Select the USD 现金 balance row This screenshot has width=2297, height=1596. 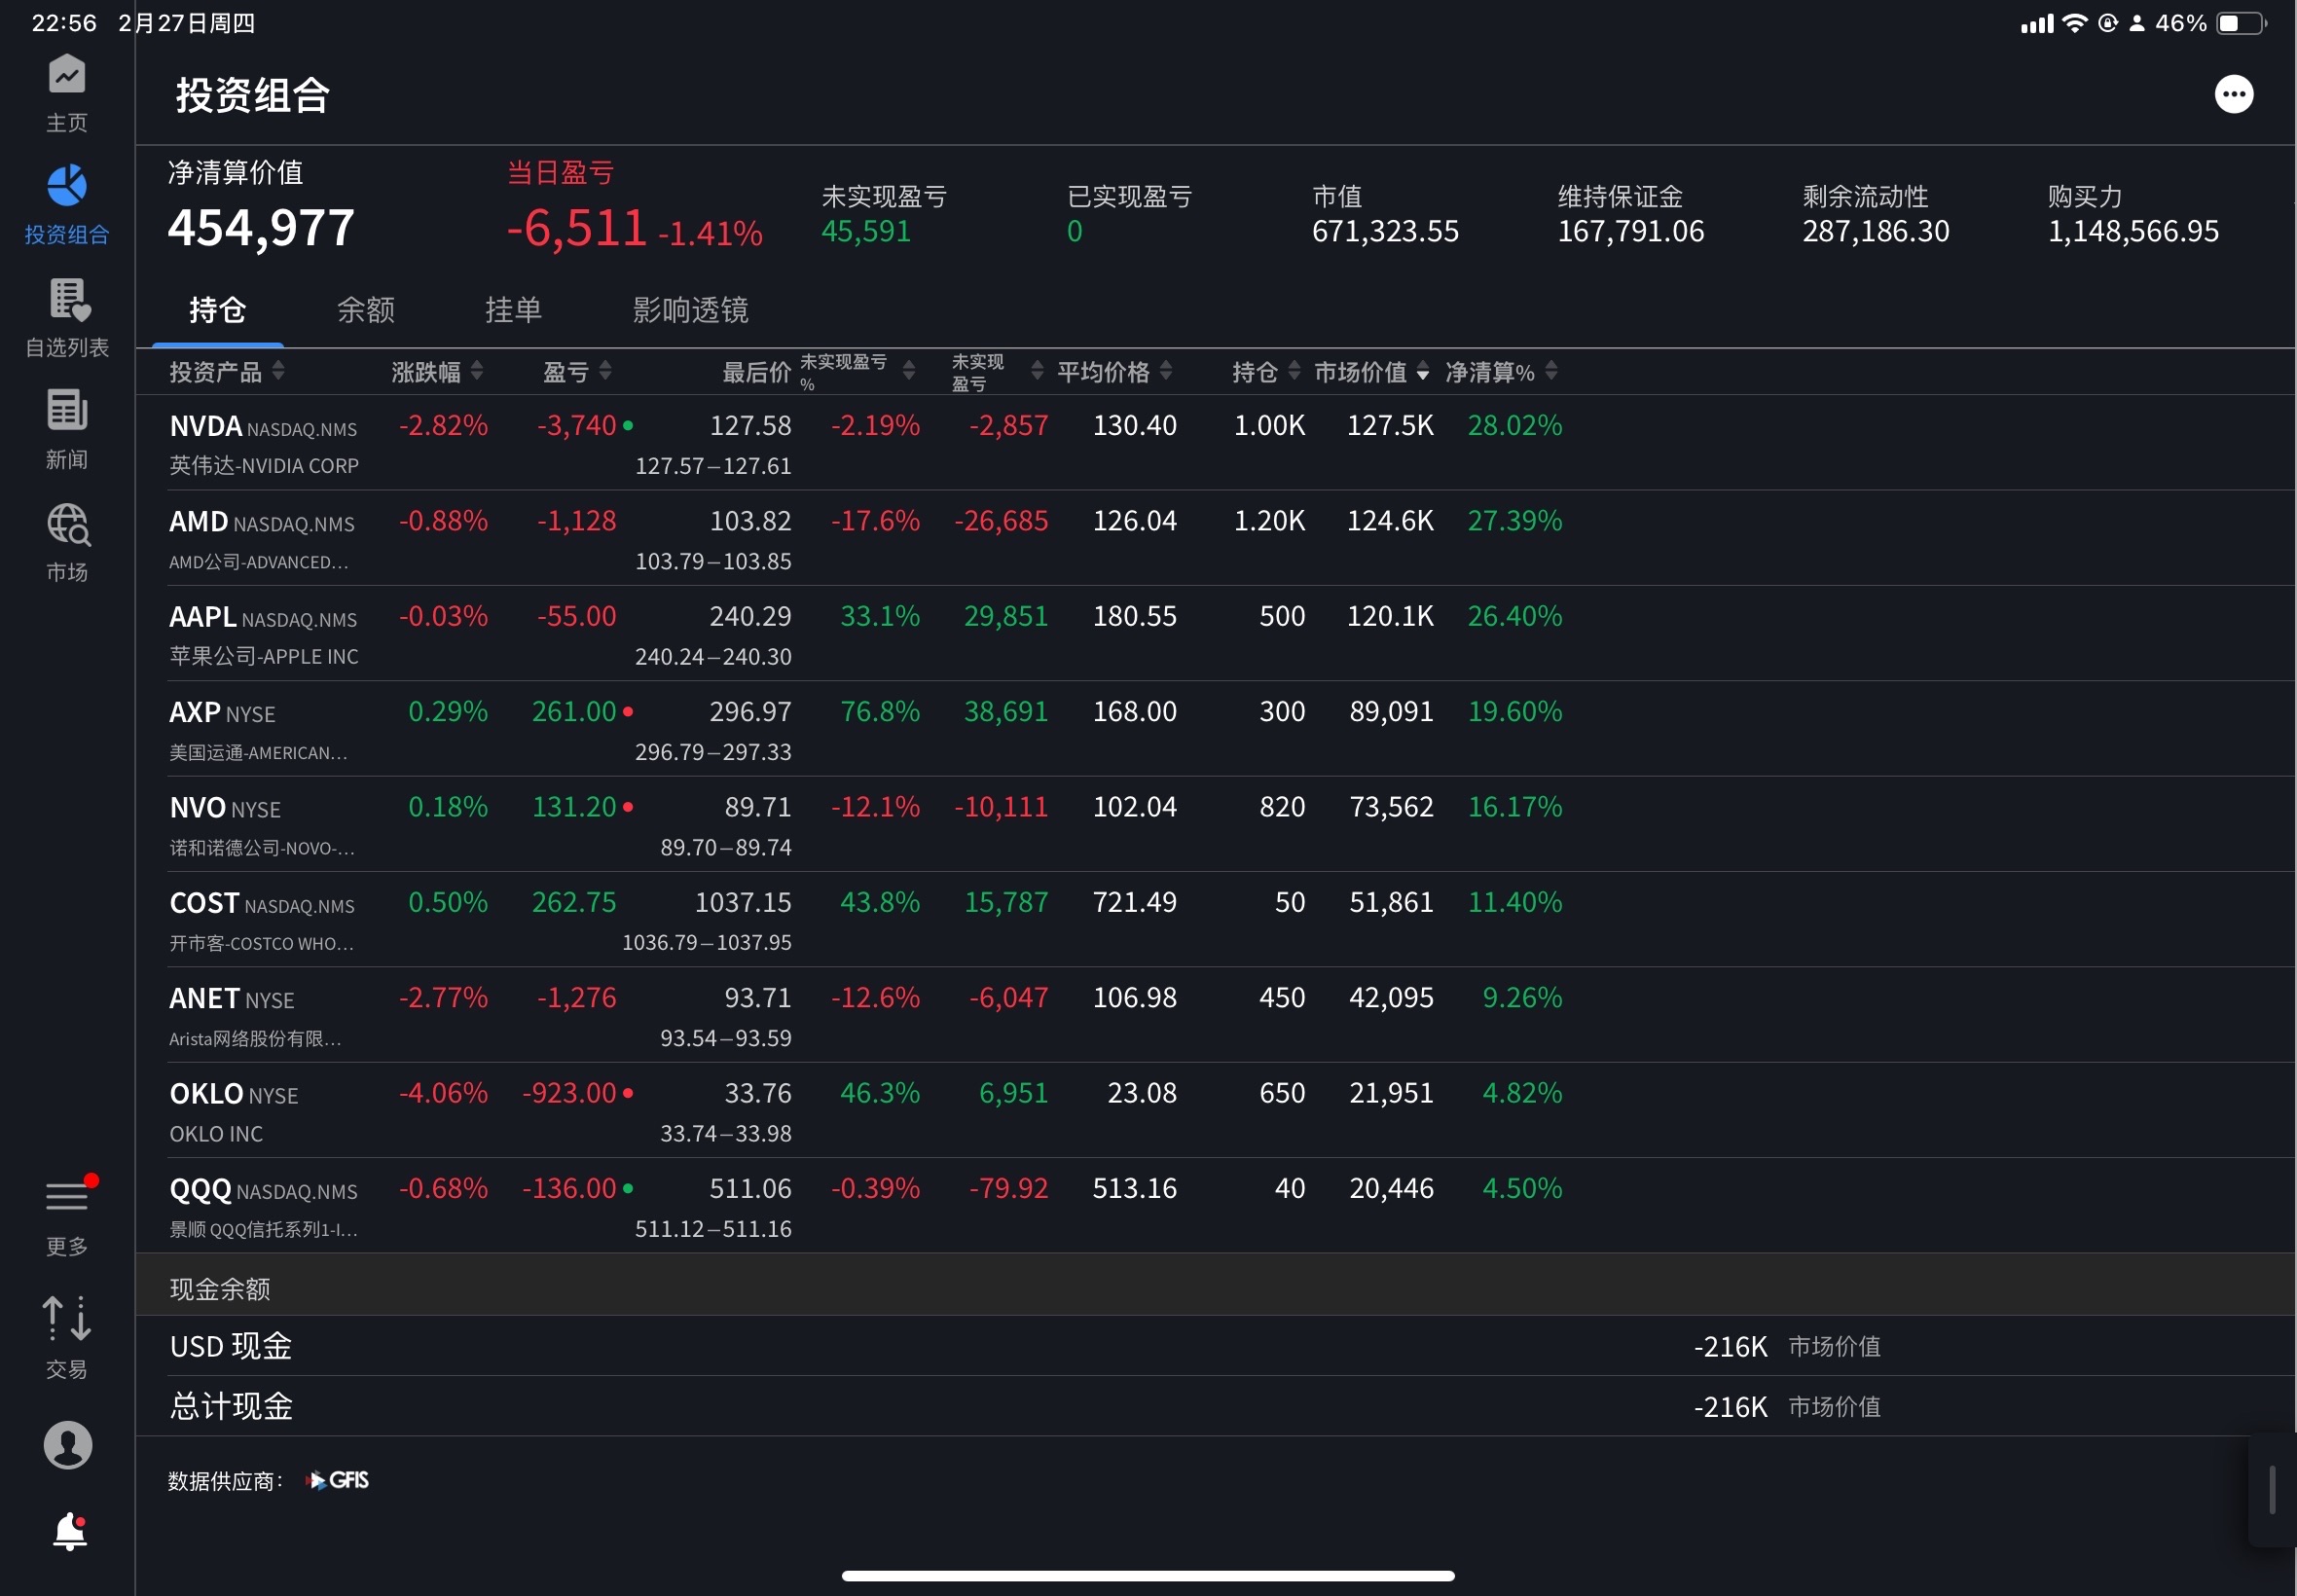click(x=1215, y=1346)
